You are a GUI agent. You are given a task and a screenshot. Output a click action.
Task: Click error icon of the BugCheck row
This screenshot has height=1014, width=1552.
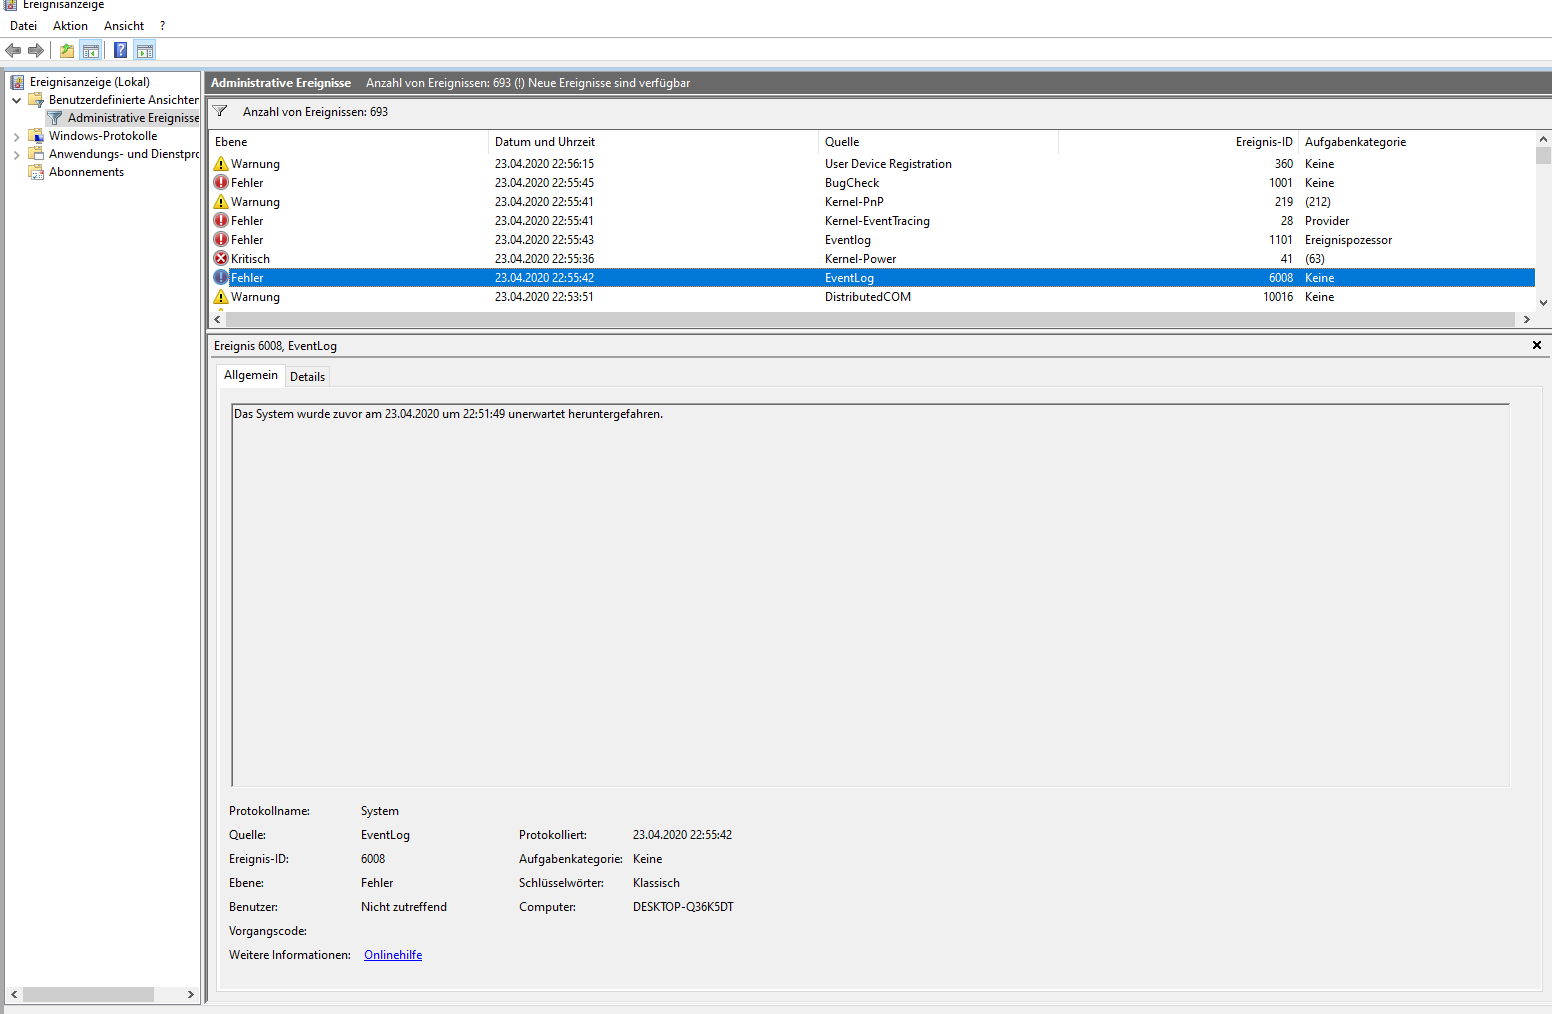[221, 183]
